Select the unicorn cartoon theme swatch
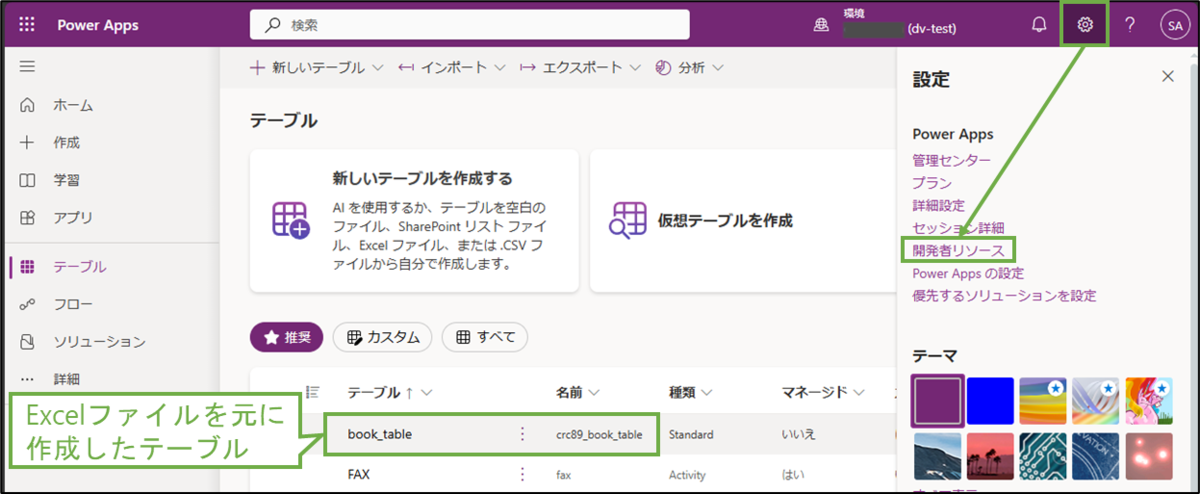Viewport: 1200px width, 494px height. coord(1148,401)
